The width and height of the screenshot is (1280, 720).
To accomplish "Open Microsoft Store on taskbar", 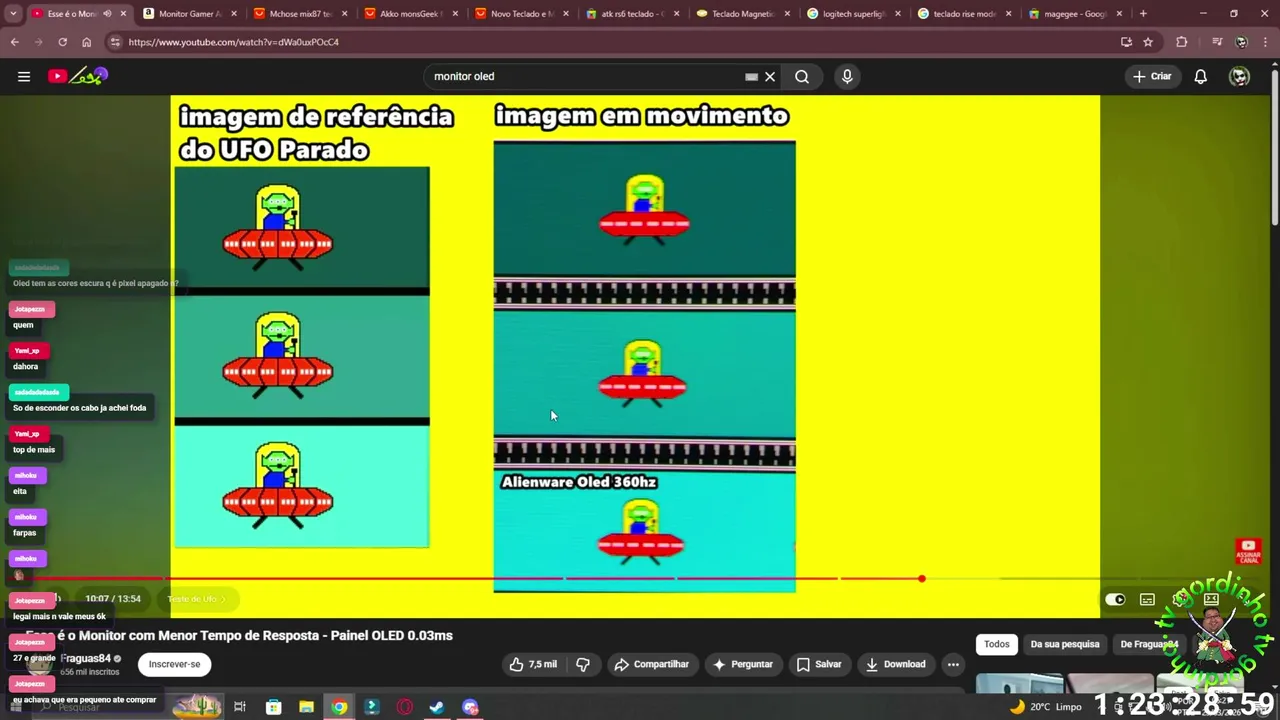I will 273,707.
